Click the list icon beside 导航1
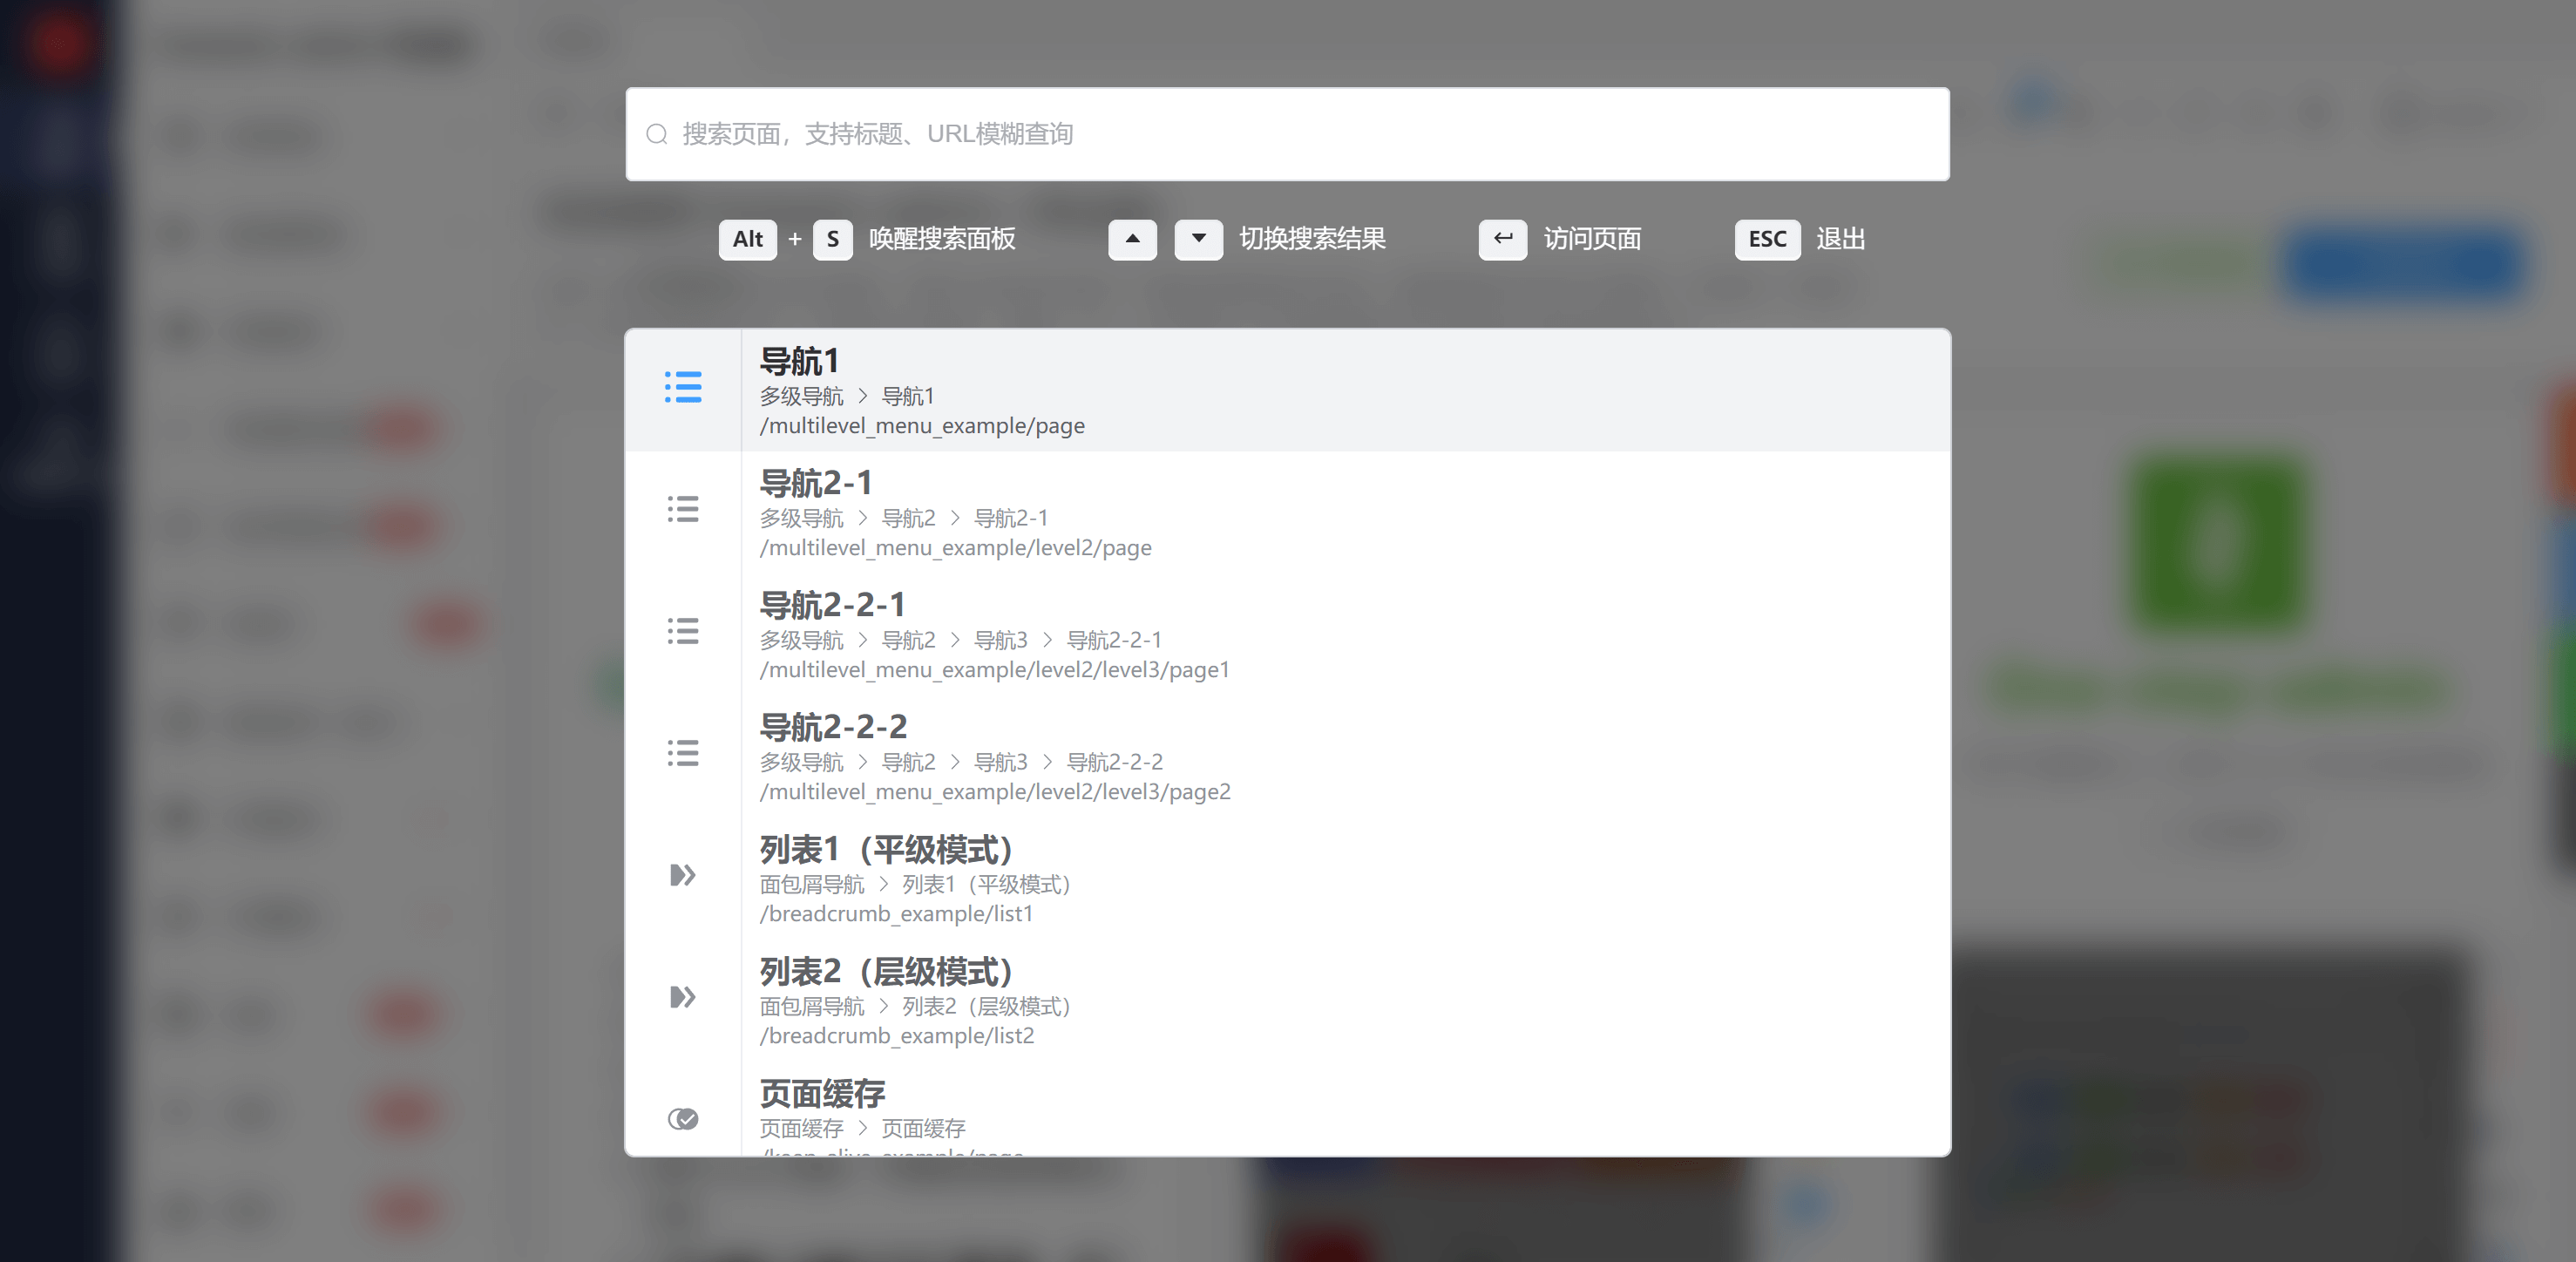This screenshot has width=2576, height=1262. (x=683, y=387)
